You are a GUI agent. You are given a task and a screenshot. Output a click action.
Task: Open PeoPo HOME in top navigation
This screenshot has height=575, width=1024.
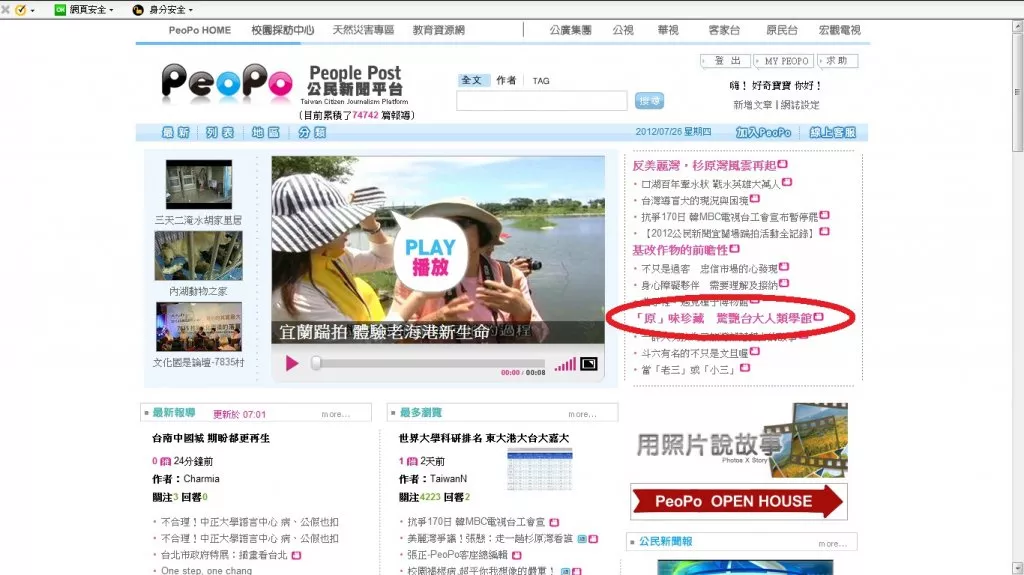[200, 30]
